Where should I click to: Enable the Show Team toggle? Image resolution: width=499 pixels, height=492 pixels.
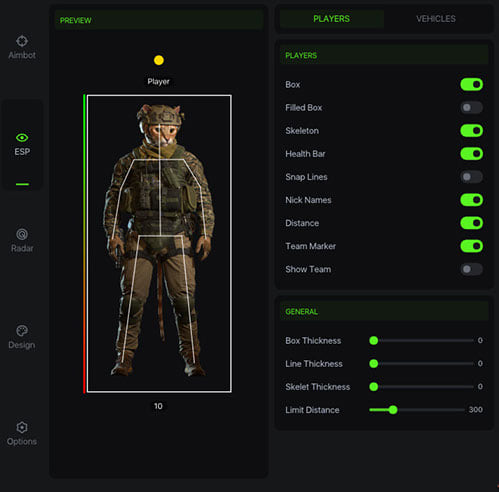[x=471, y=269]
